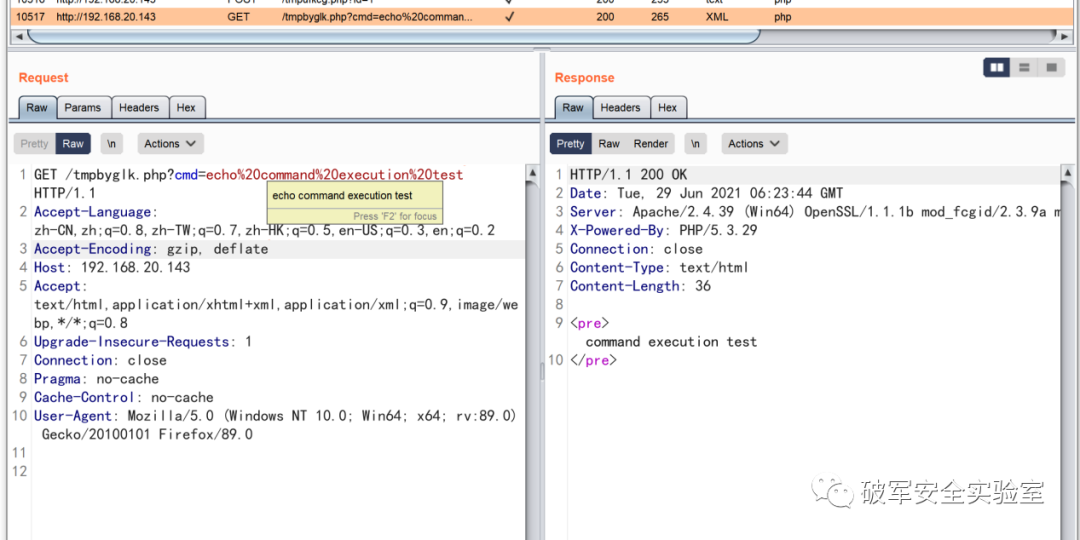Select Pretty view in Request editor
Screen dimensions: 1080x540
34,143
